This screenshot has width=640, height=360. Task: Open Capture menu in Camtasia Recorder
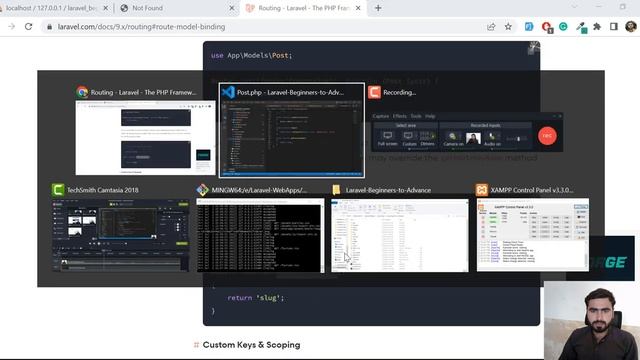[381, 116]
